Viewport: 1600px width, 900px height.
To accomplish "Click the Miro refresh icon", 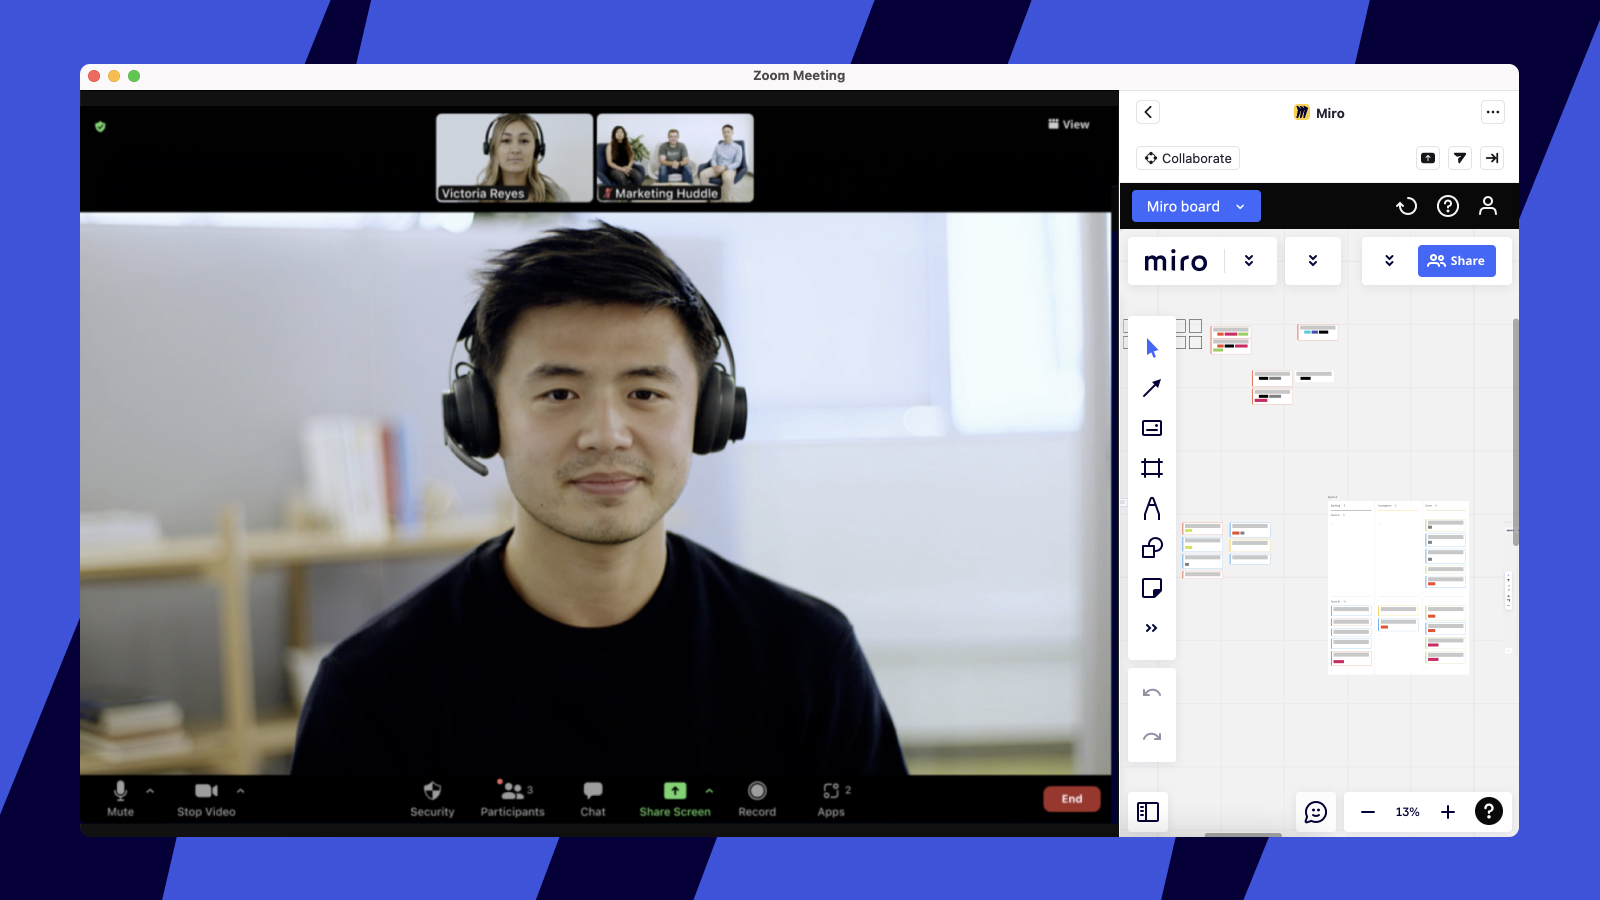I will (1406, 206).
